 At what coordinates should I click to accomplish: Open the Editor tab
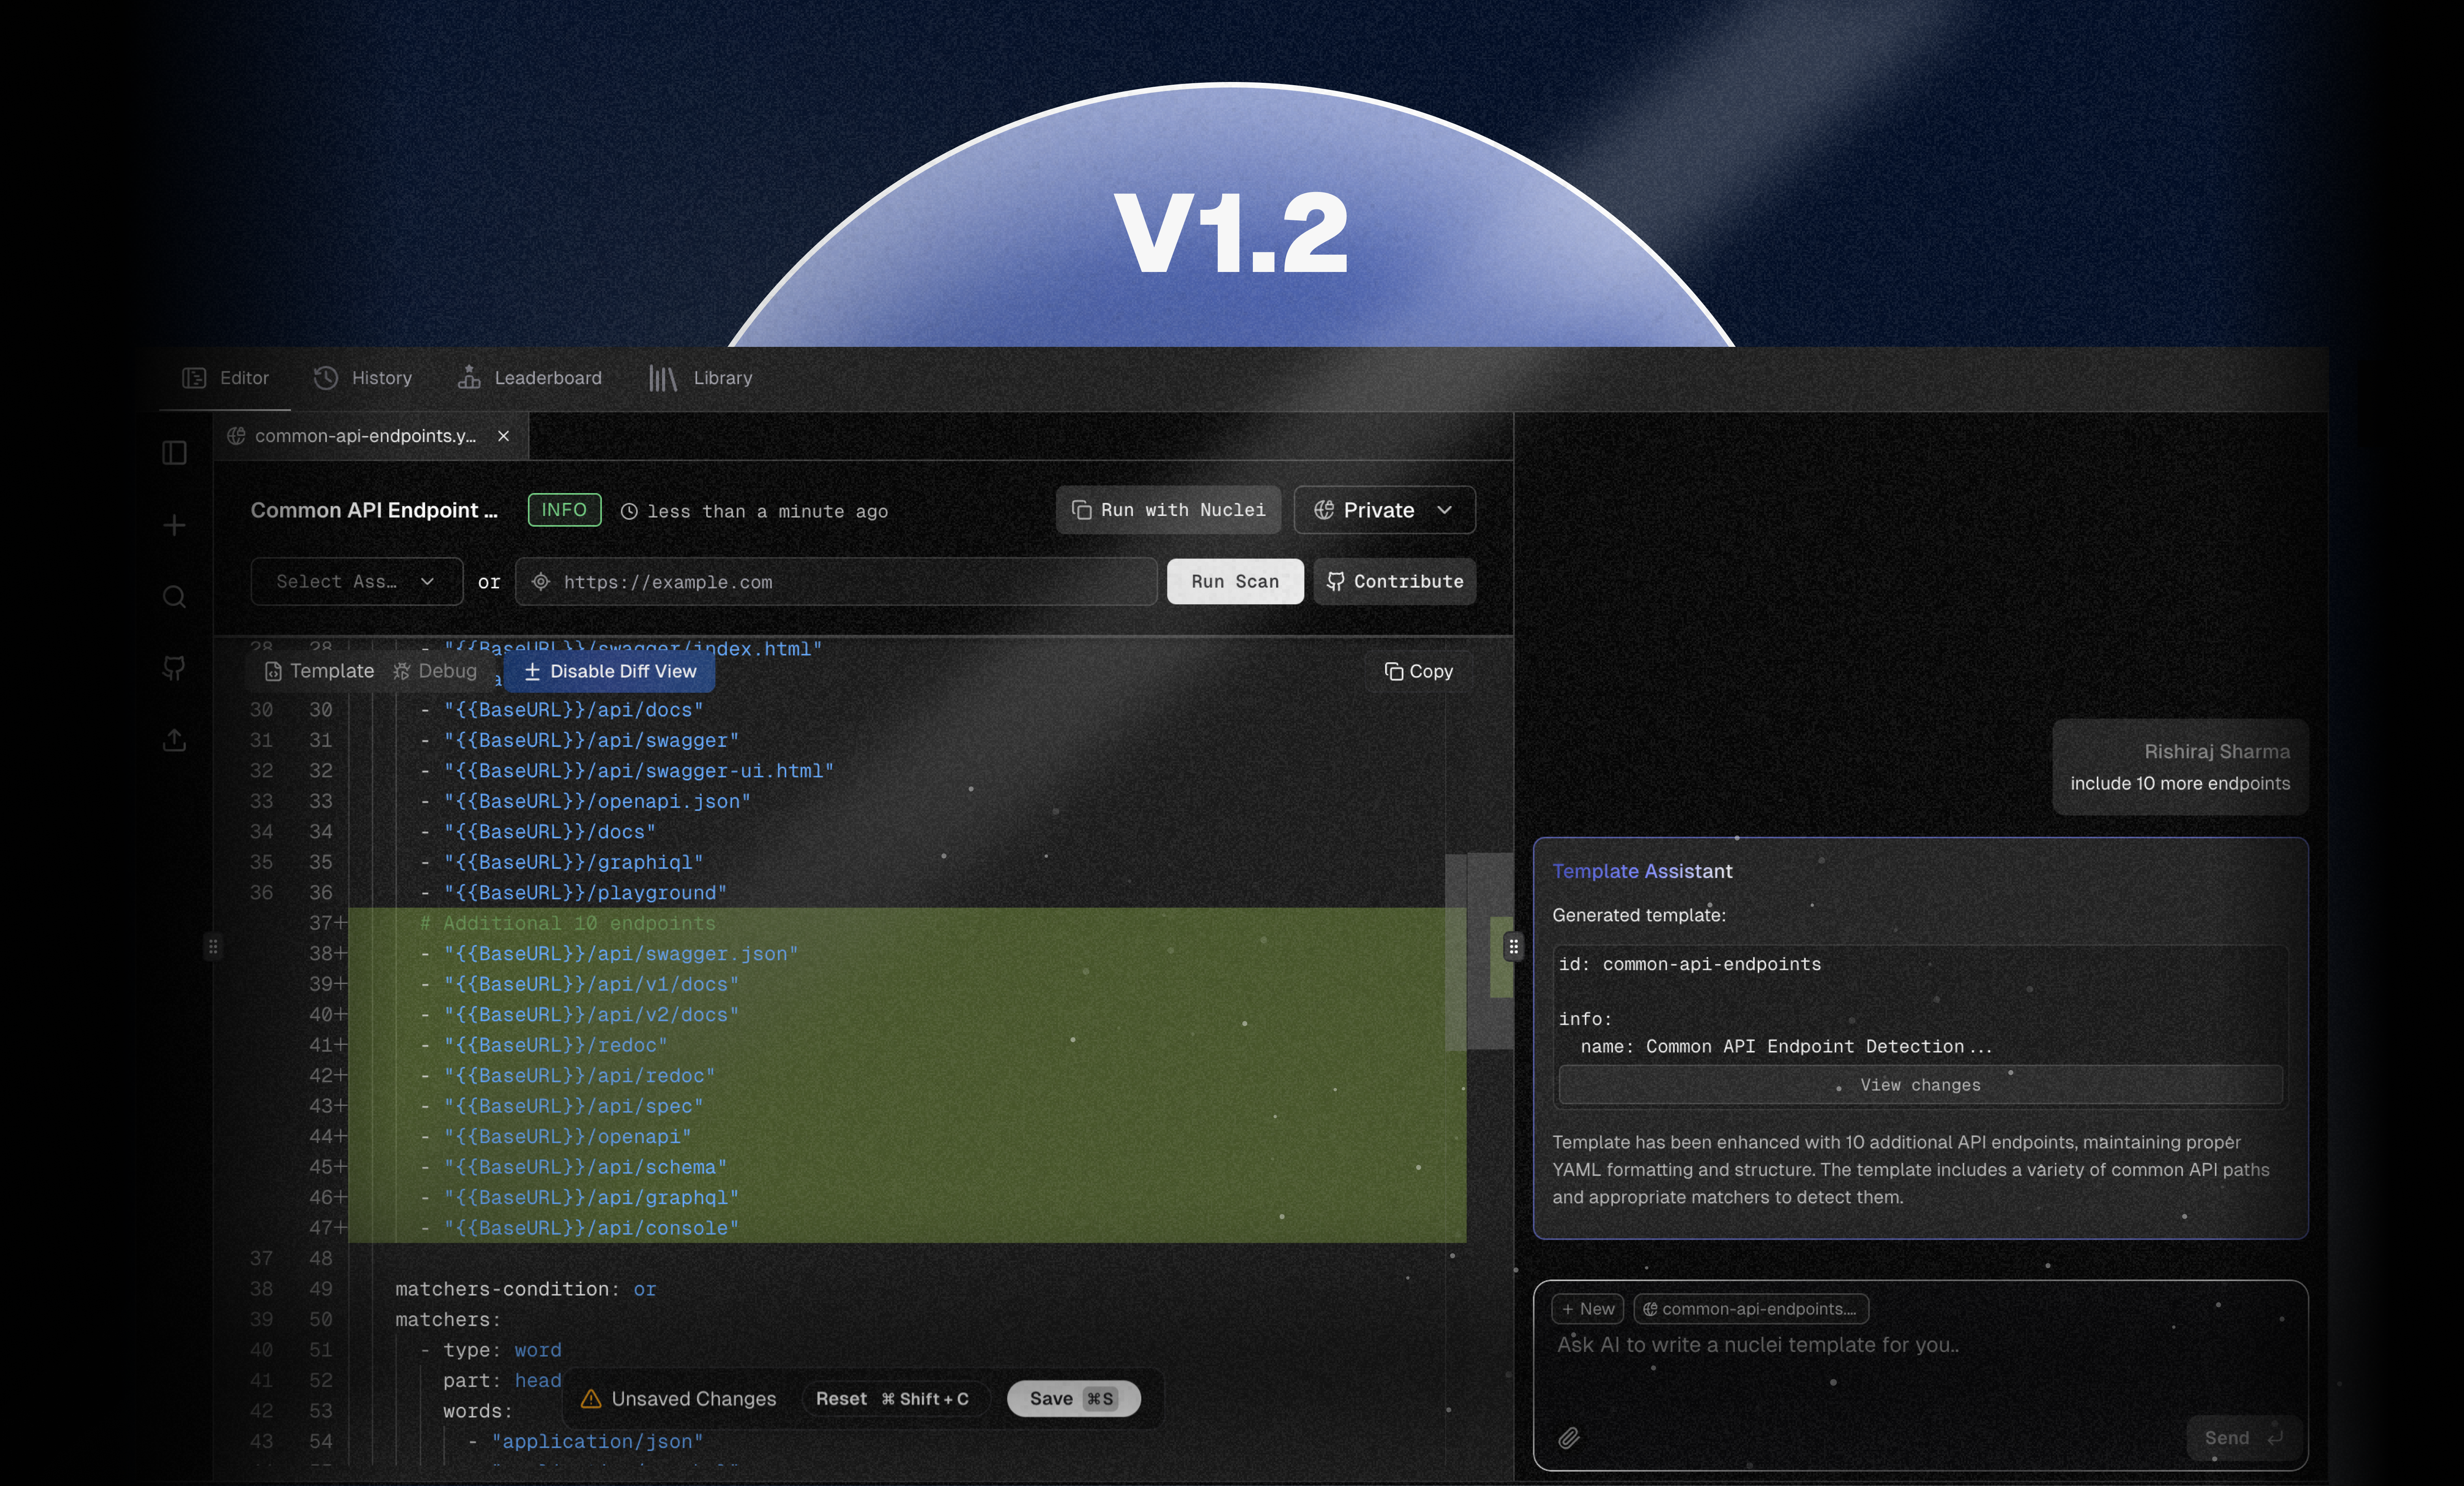(225, 378)
